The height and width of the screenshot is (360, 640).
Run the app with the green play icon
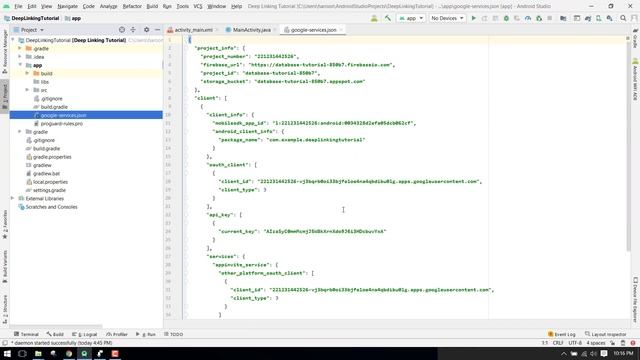[x=473, y=18]
